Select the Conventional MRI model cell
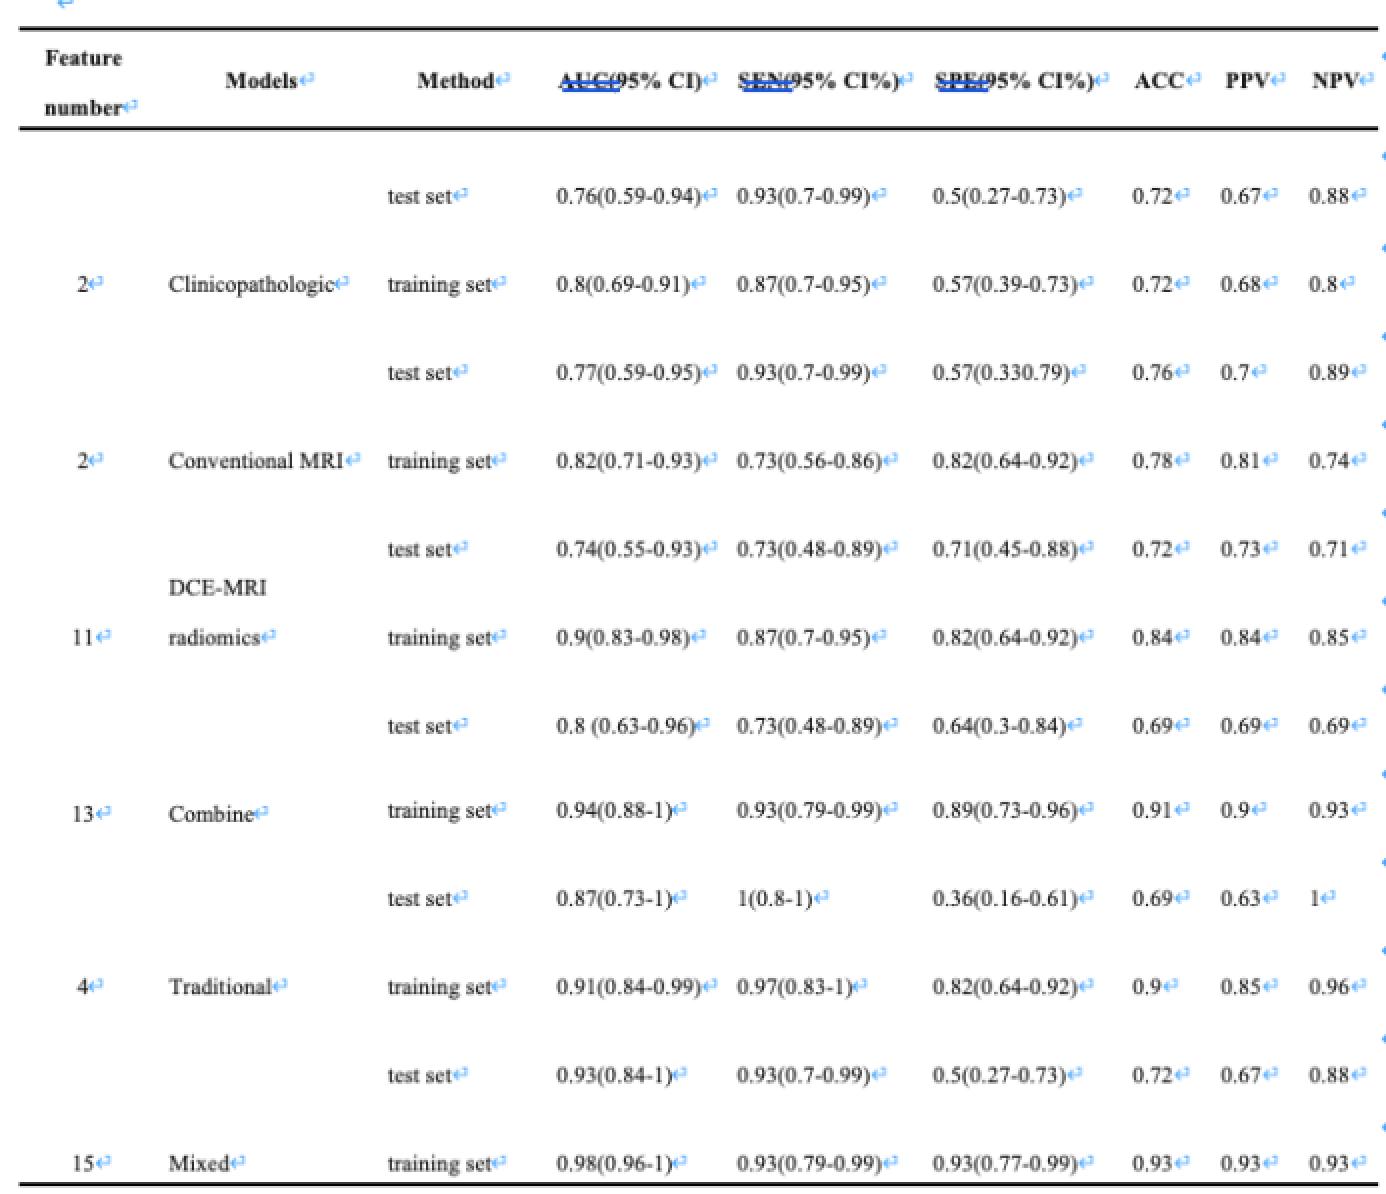The height and width of the screenshot is (1194, 1386). coord(255,461)
